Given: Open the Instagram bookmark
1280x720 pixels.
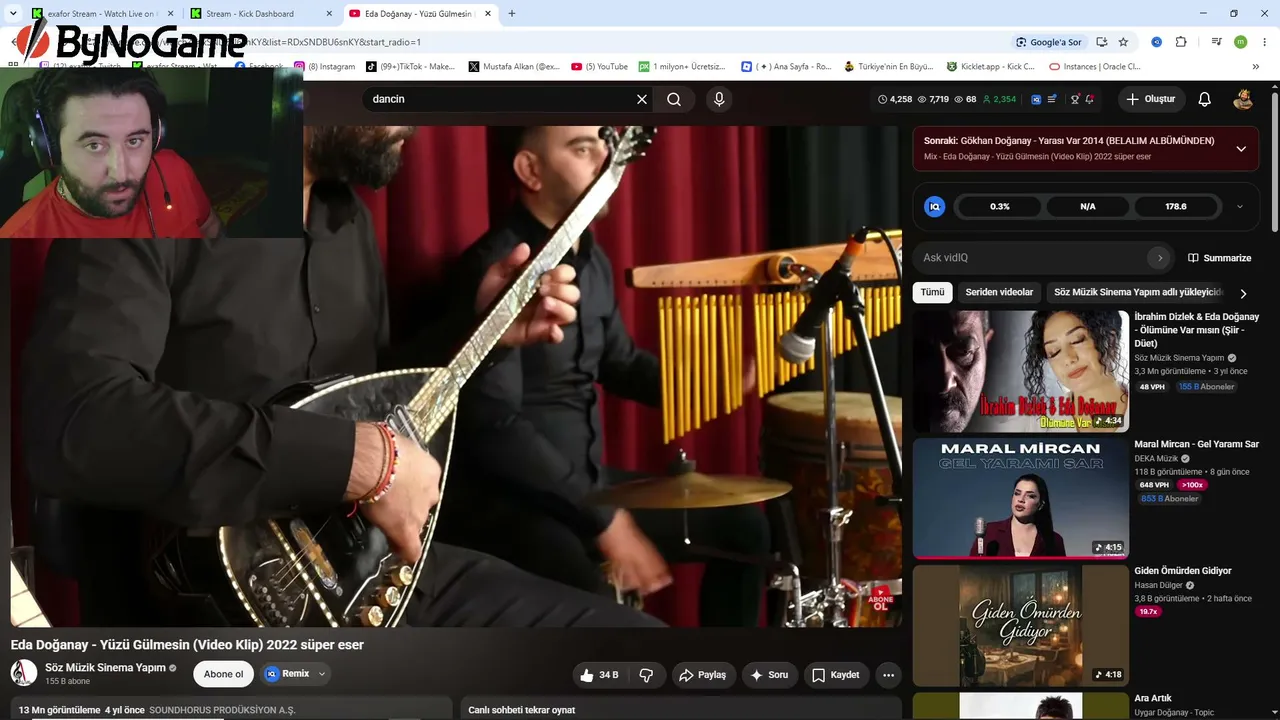Looking at the screenshot, I should [x=324, y=67].
